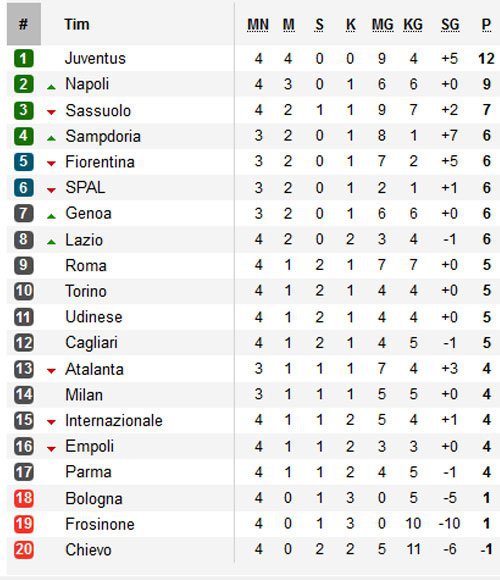Open the Juventus team link
500x580 pixels.
[x=95, y=58]
